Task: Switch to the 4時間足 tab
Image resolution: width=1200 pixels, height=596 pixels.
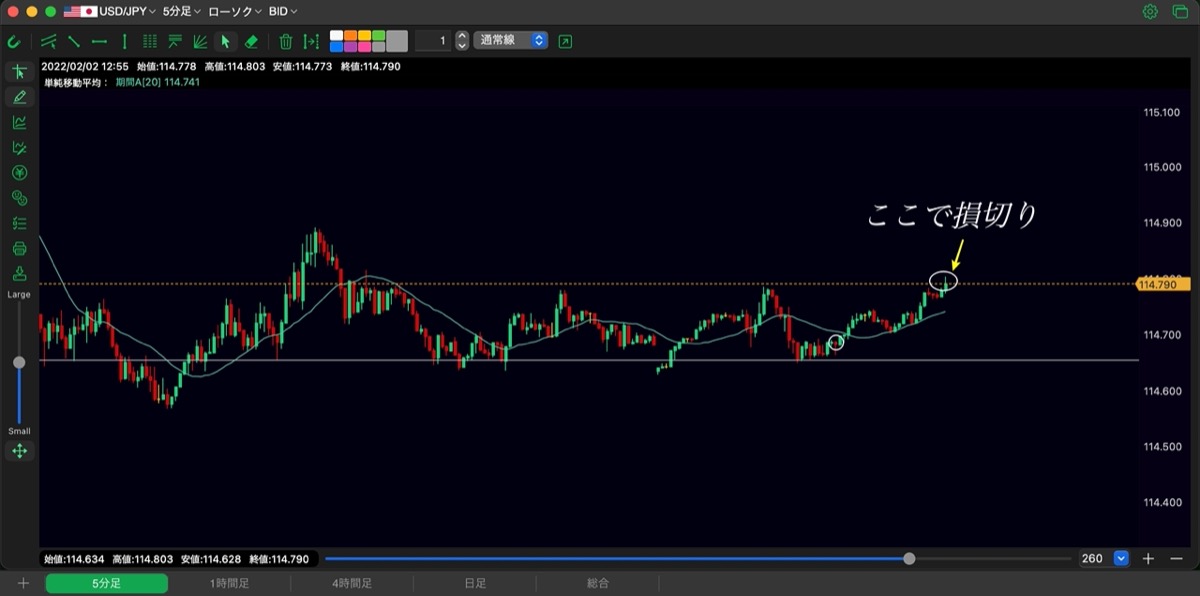Action: click(352, 583)
